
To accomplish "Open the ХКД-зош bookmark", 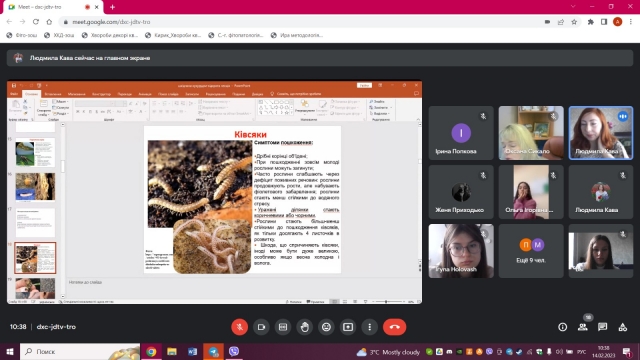I will tap(59, 36).
